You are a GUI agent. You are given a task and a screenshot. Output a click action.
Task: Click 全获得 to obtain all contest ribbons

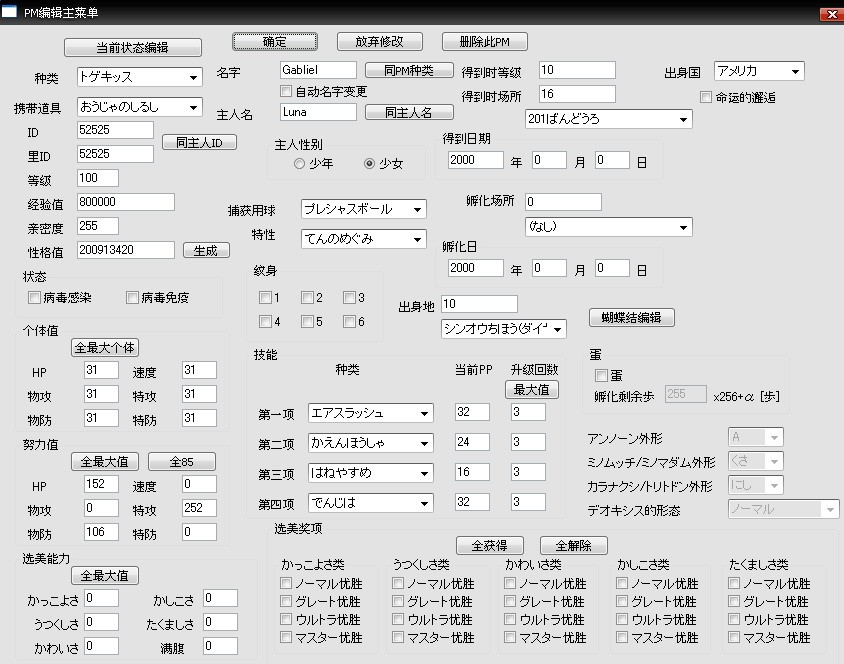click(x=489, y=545)
